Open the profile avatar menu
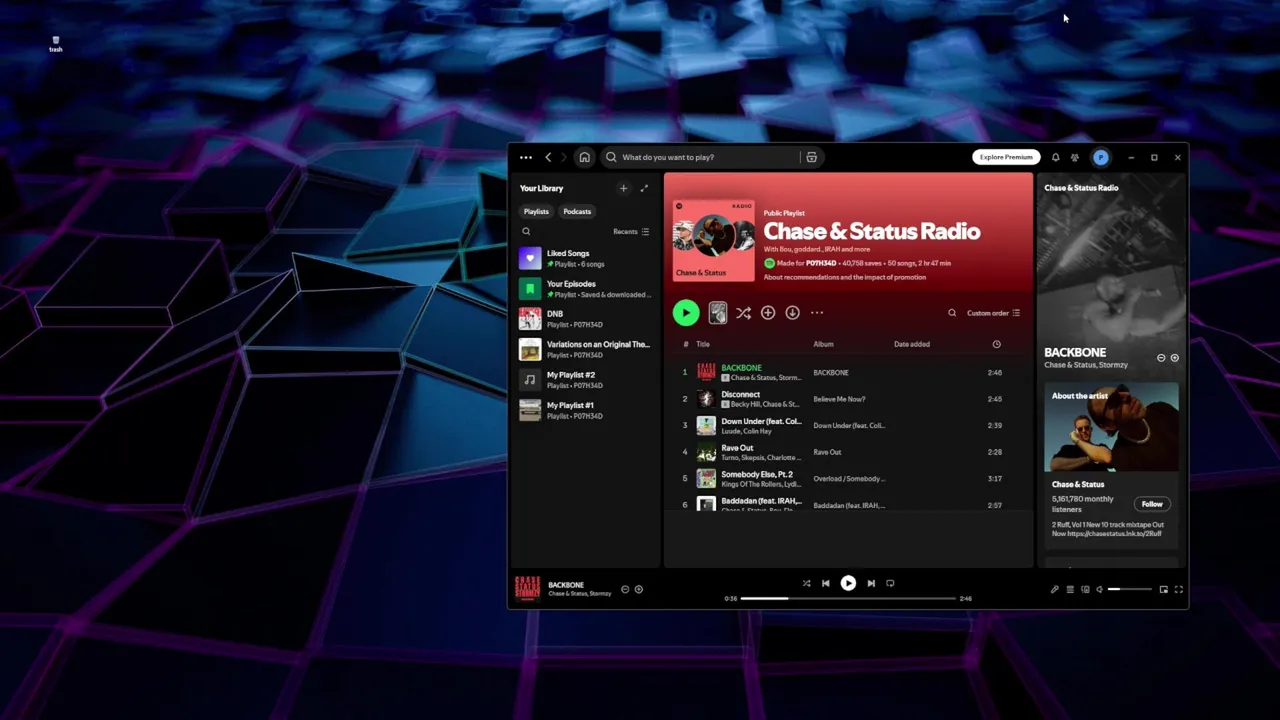This screenshot has width=1280, height=720. tap(1101, 157)
